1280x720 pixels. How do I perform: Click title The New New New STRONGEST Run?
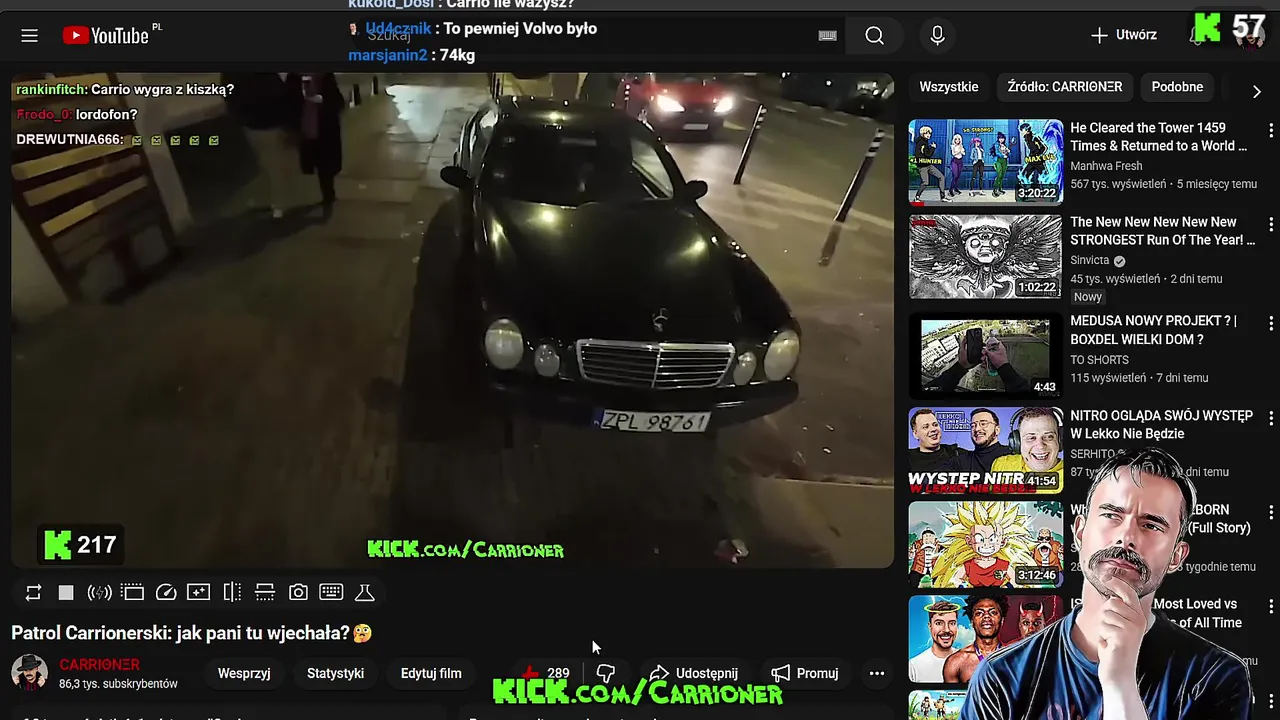click(1162, 231)
